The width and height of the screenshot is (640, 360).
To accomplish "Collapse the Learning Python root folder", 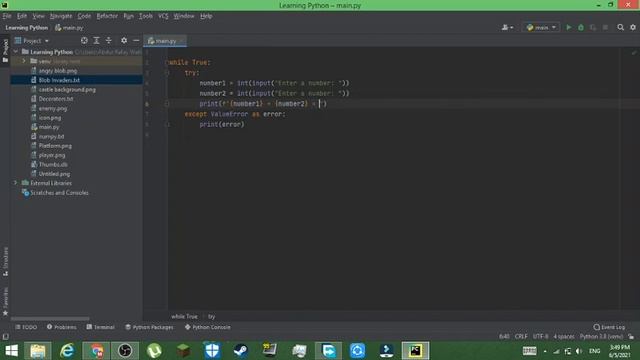I will pos(16,52).
